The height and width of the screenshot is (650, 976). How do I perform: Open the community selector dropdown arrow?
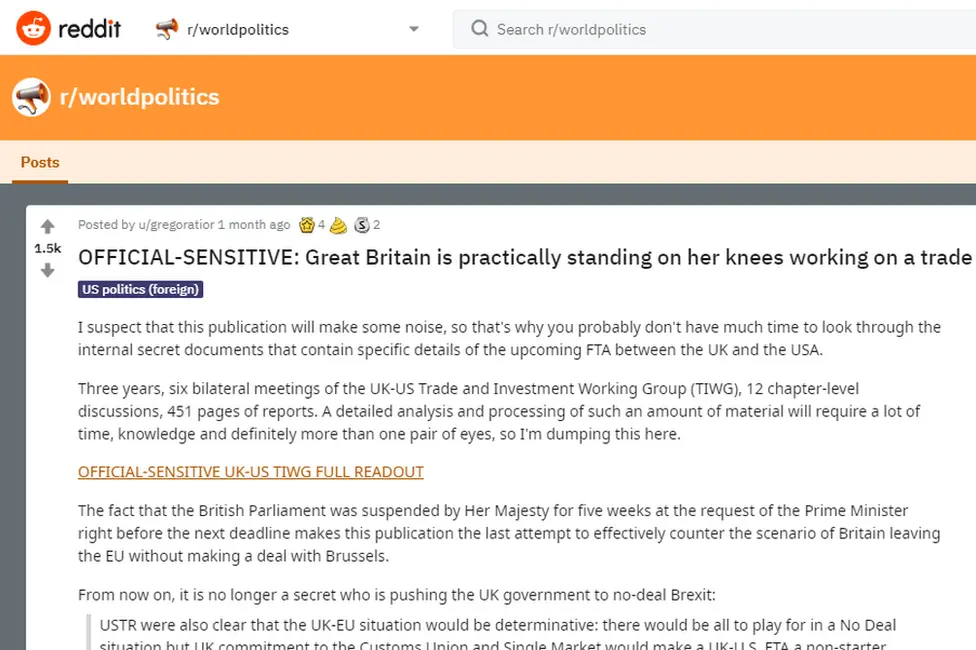(x=413, y=29)
